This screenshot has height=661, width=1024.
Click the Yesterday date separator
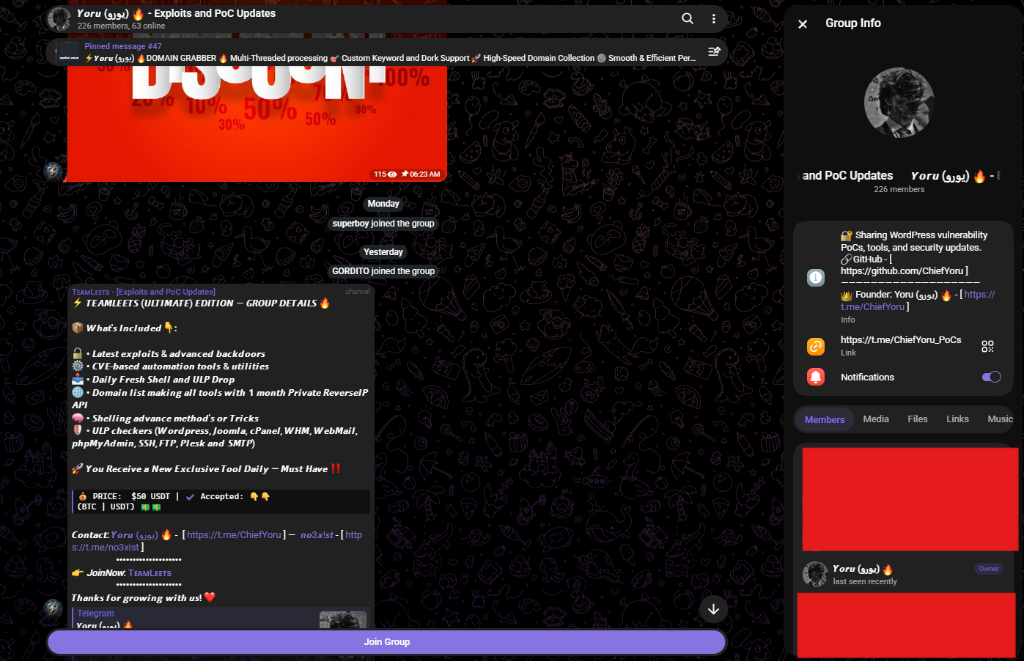click(x=383, y=252)
